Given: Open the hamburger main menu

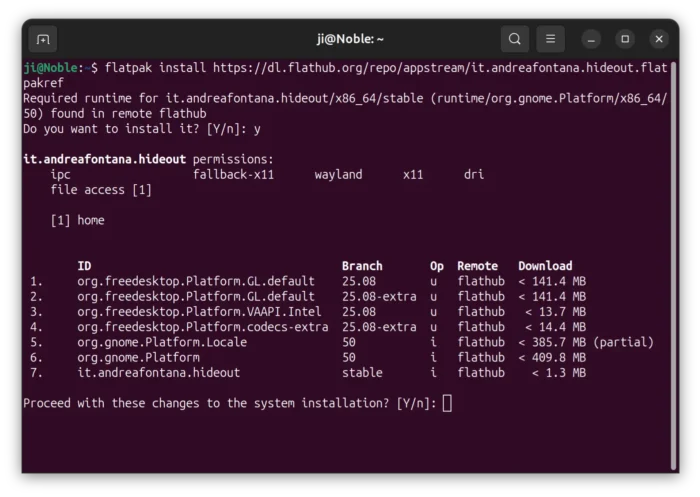Looking at the screenshot, I should tap(550, 39).
